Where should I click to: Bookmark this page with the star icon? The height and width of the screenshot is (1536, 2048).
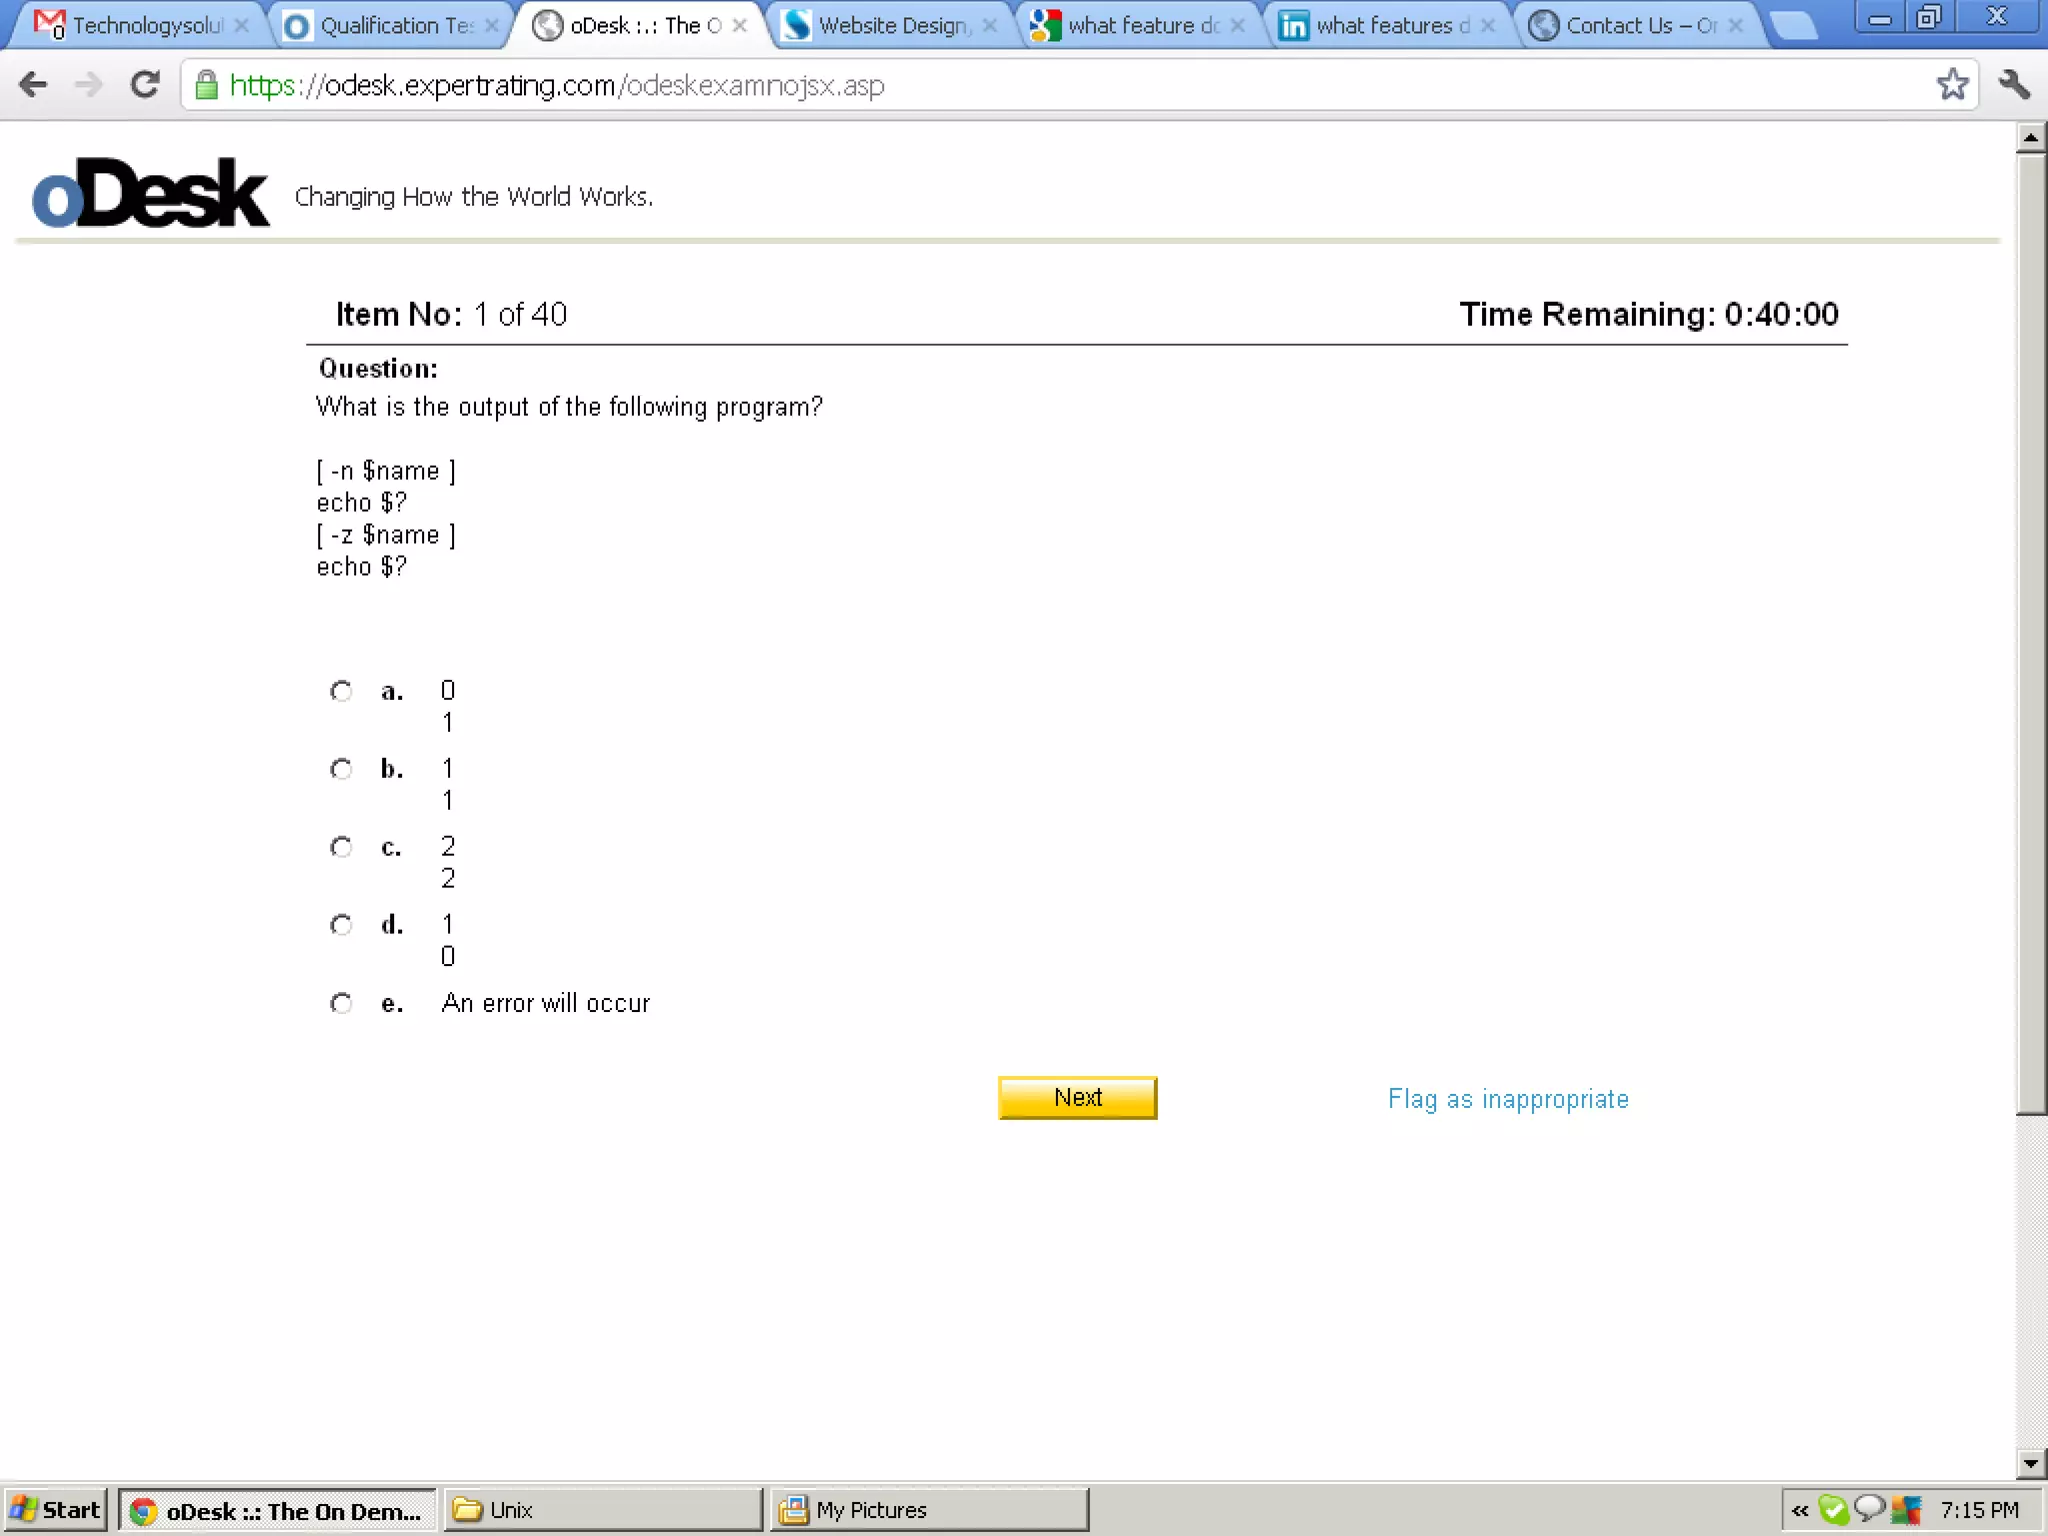pos(1952,84)
